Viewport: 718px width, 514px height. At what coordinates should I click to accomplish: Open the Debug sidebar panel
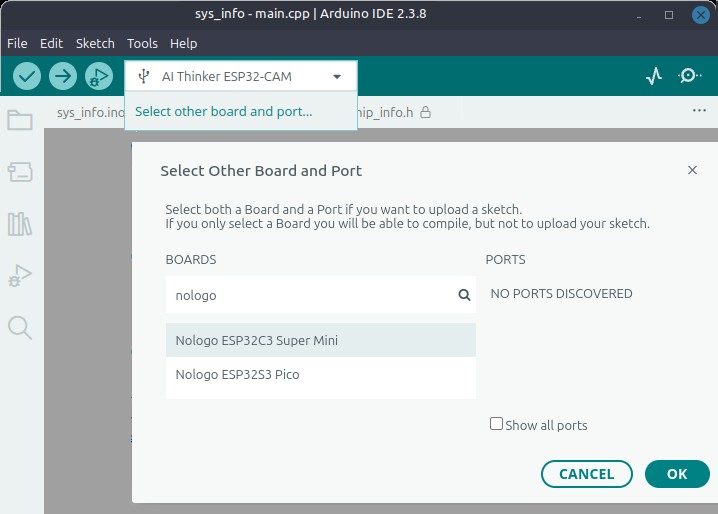[20, 276]
